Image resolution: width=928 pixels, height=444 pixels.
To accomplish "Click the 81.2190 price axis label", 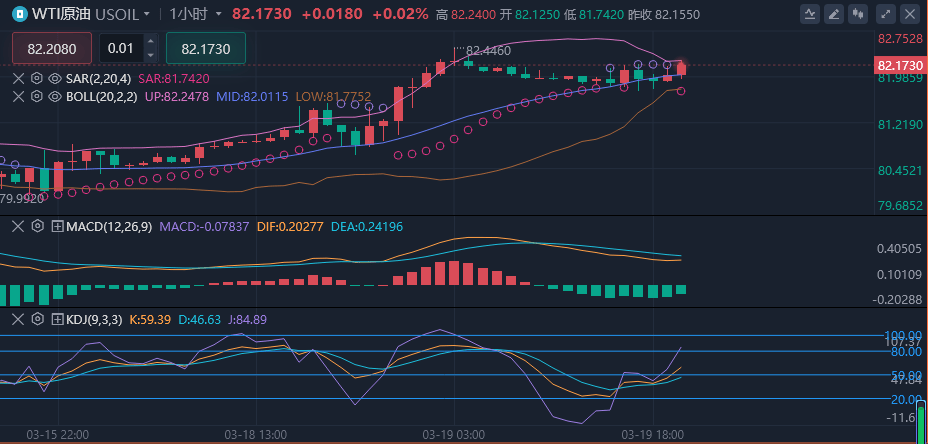I will tap(900, 125).
